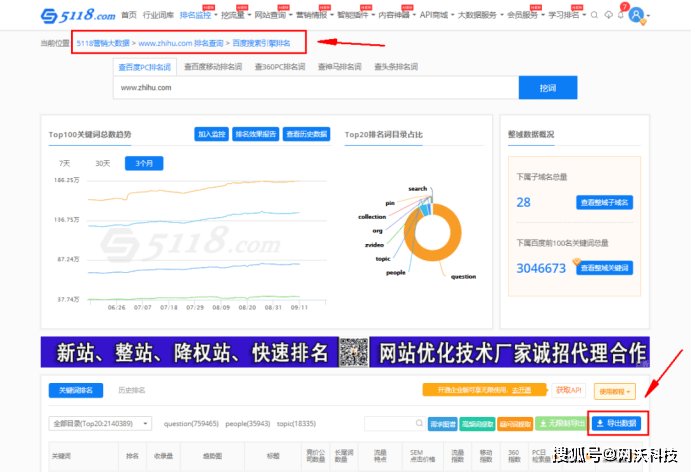Screen dimensions: 692x472
Task: Switch to 历史排名 tab
Action: coord(132,390)
